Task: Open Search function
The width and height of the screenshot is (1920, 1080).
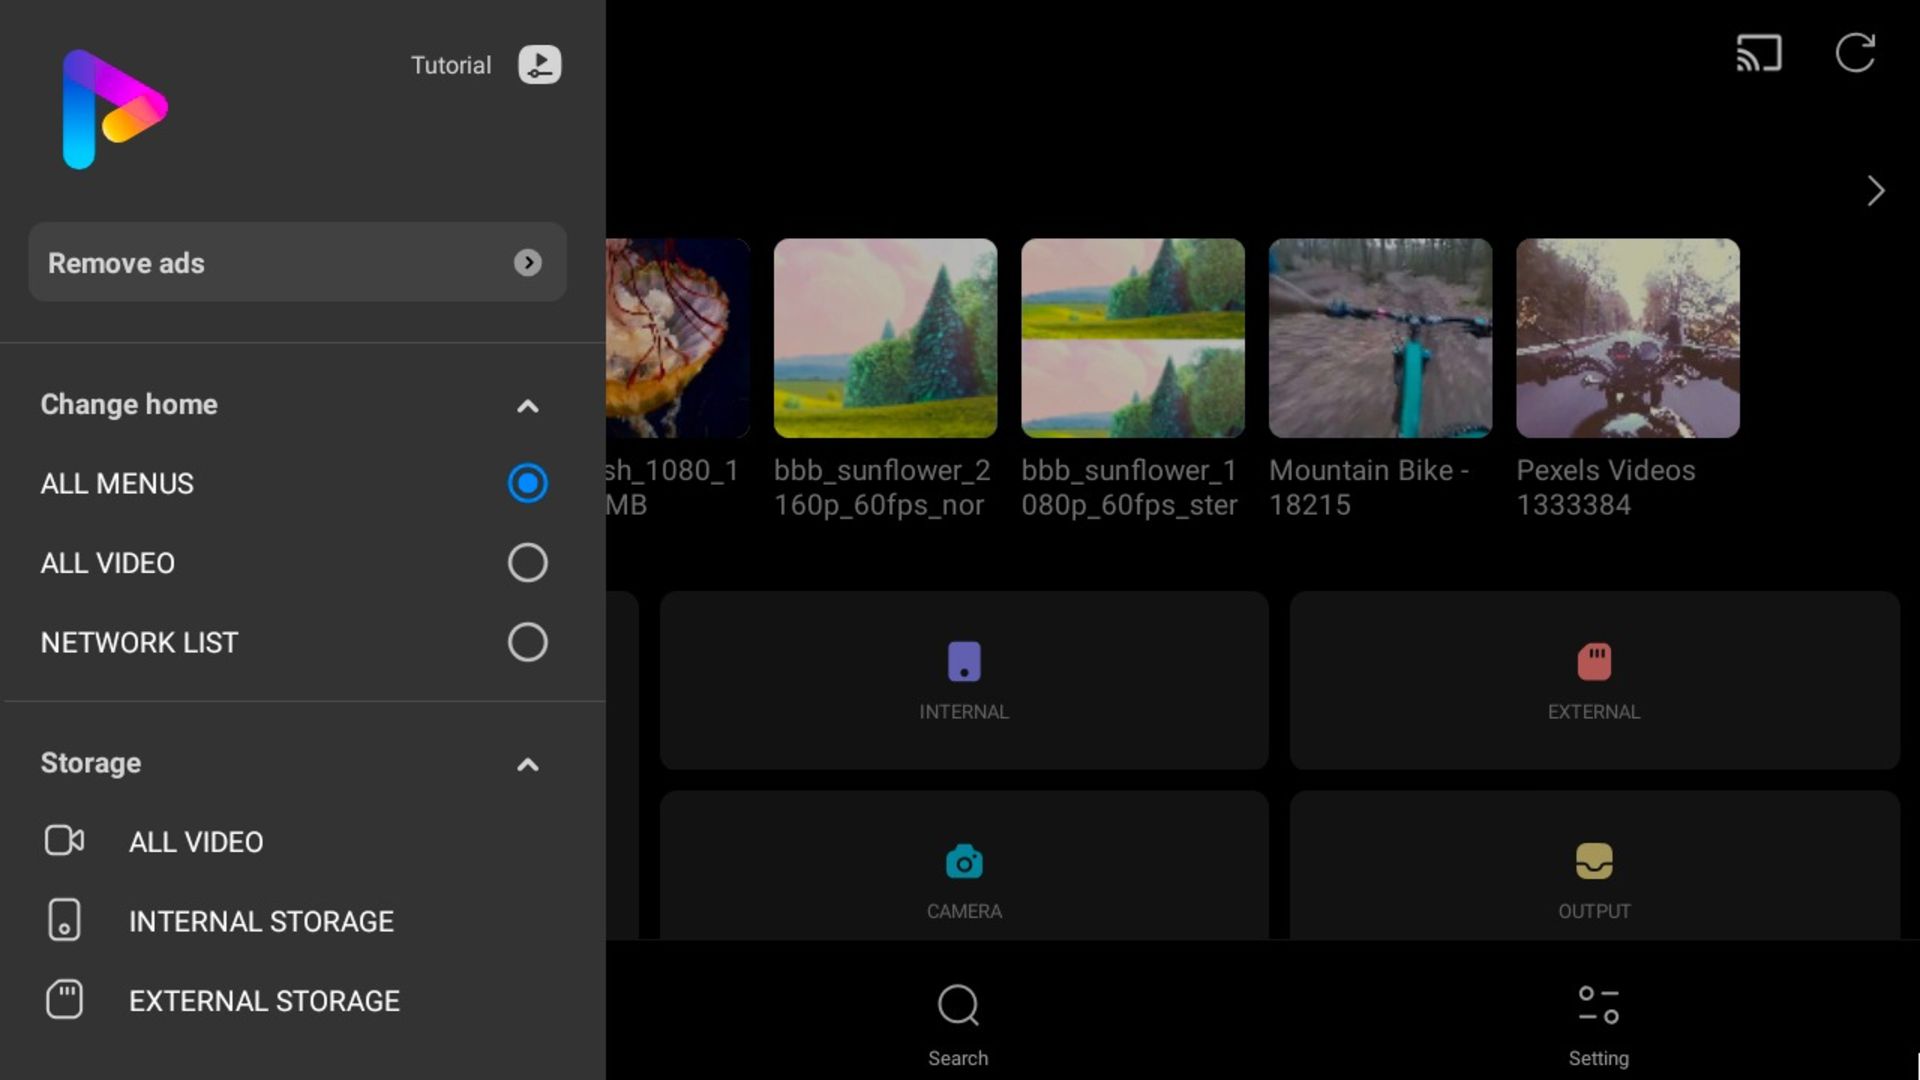Action: [x=959, y=1022]
